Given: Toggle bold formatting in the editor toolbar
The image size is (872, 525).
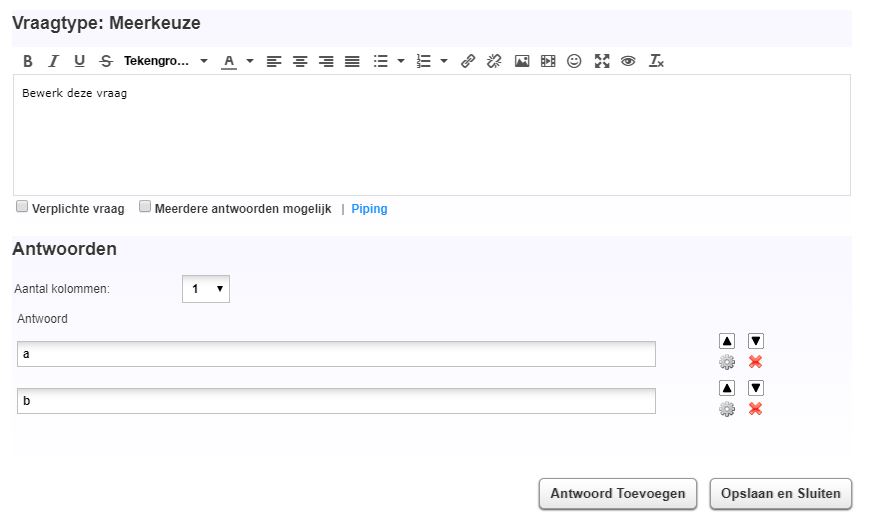Looking at the screenshot, I should 28,61.
